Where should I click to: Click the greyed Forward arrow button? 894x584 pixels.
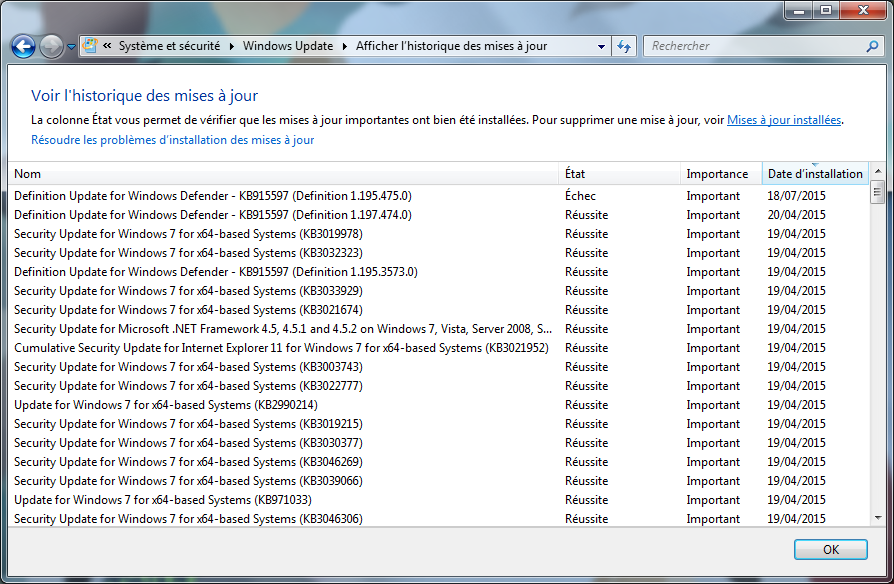coord(51,46)
